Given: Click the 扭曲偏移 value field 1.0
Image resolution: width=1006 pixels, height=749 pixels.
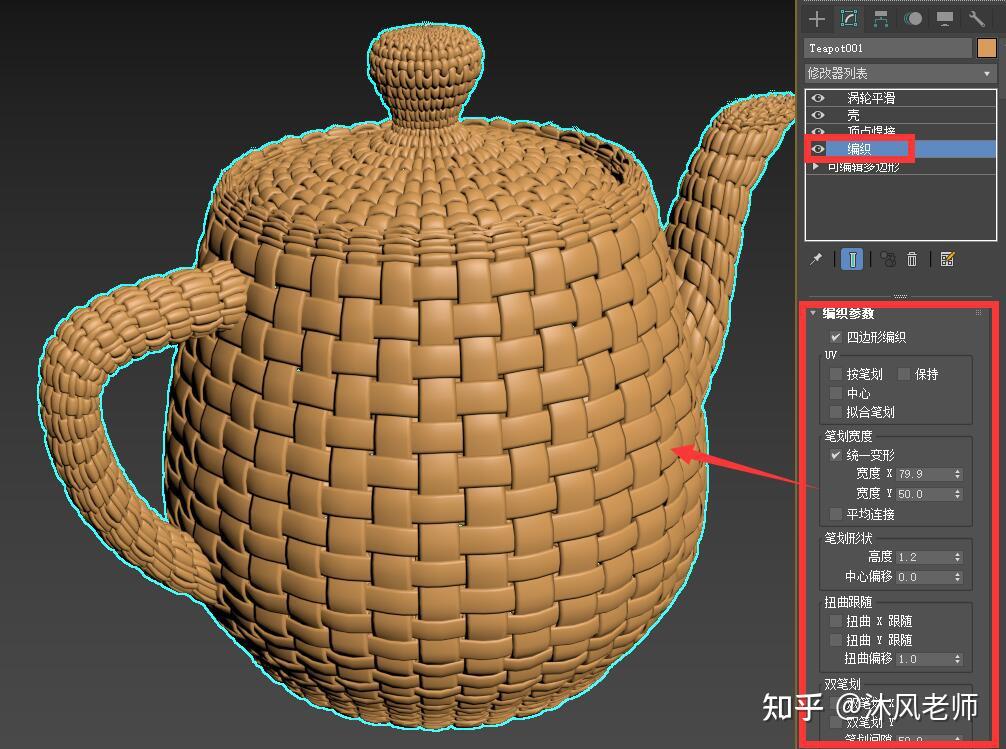Looking at the screenshot, I should 925,659.
